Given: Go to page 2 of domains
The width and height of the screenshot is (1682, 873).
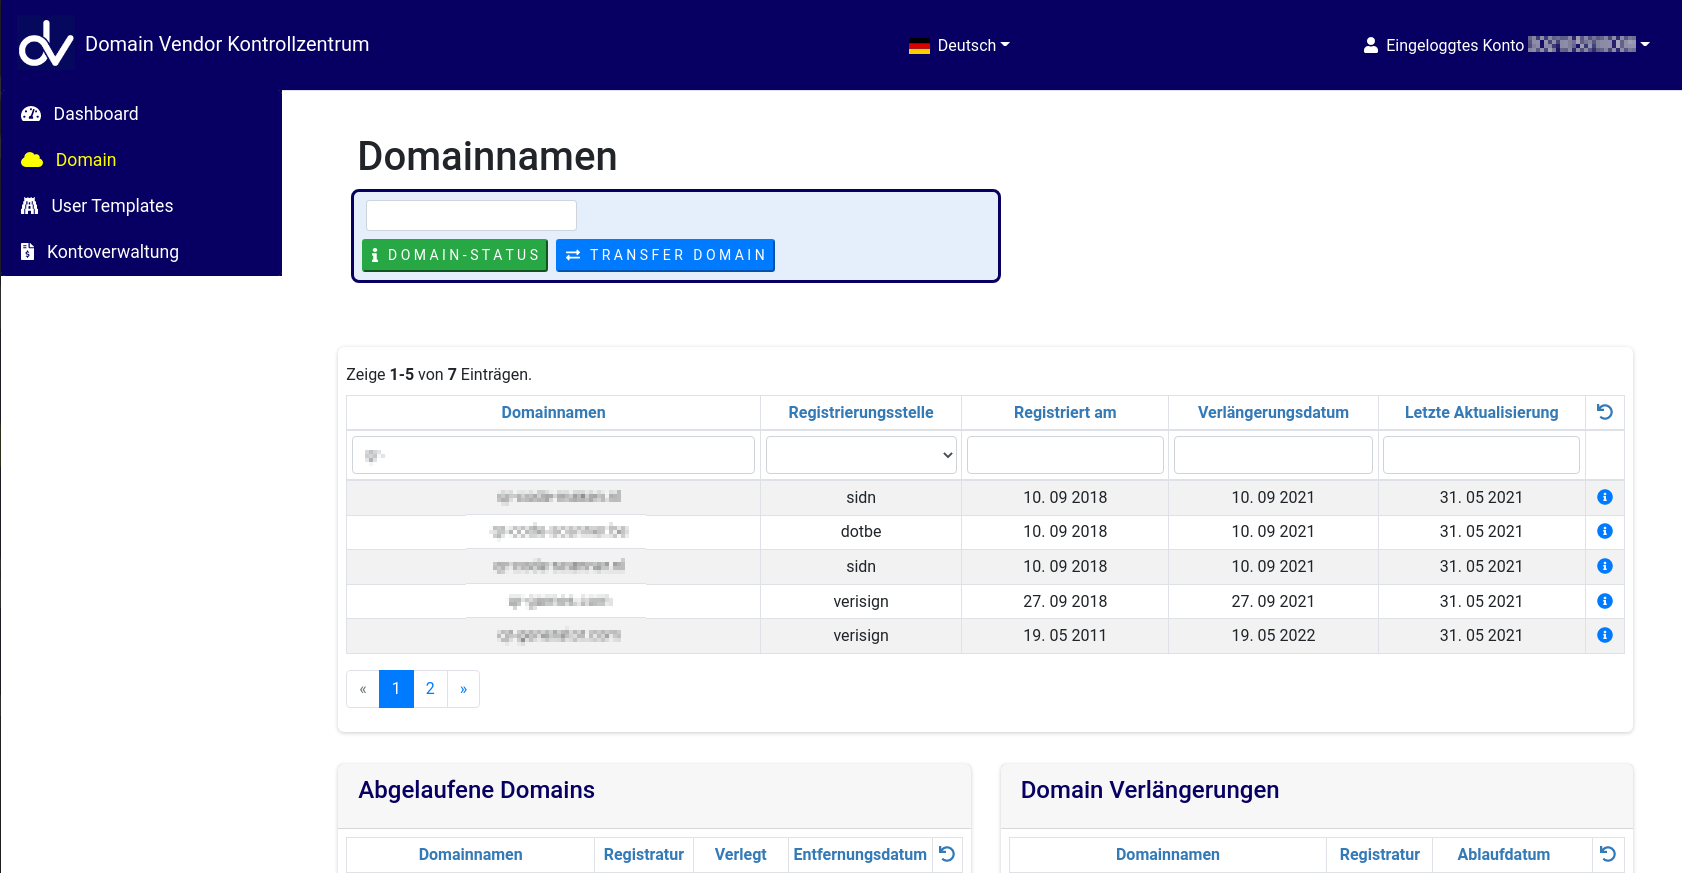Looking at the screenshot, I should point(430,689).
